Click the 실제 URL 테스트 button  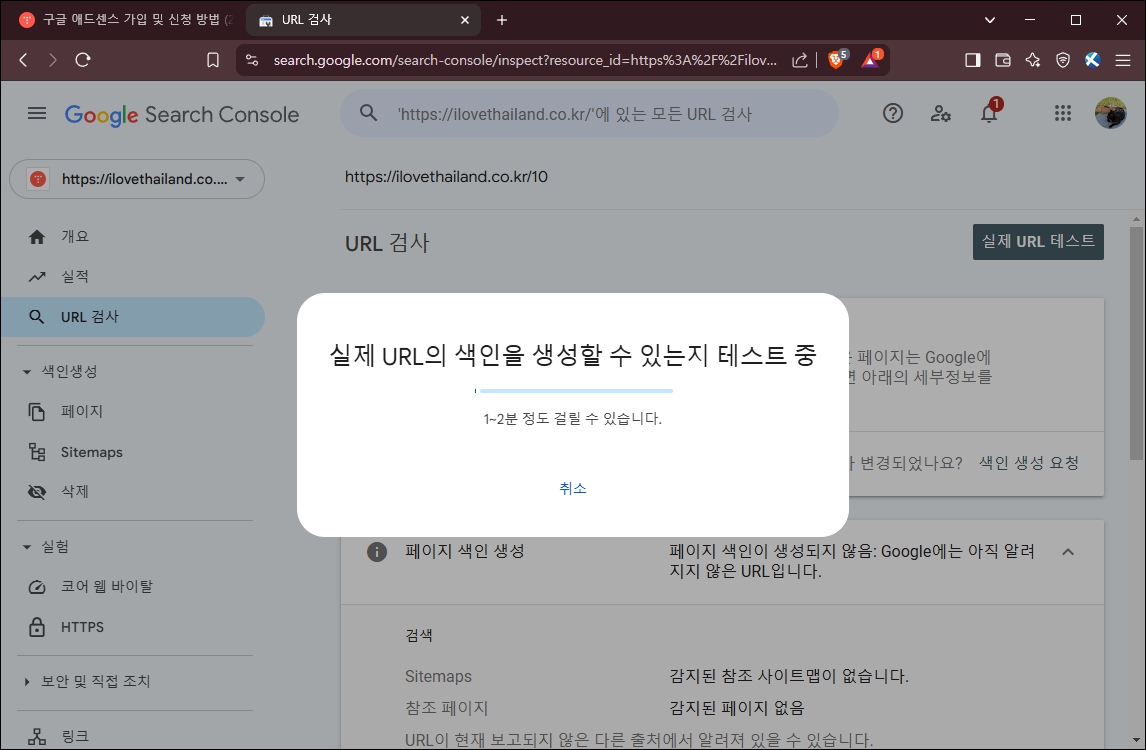click(1038, 241)
